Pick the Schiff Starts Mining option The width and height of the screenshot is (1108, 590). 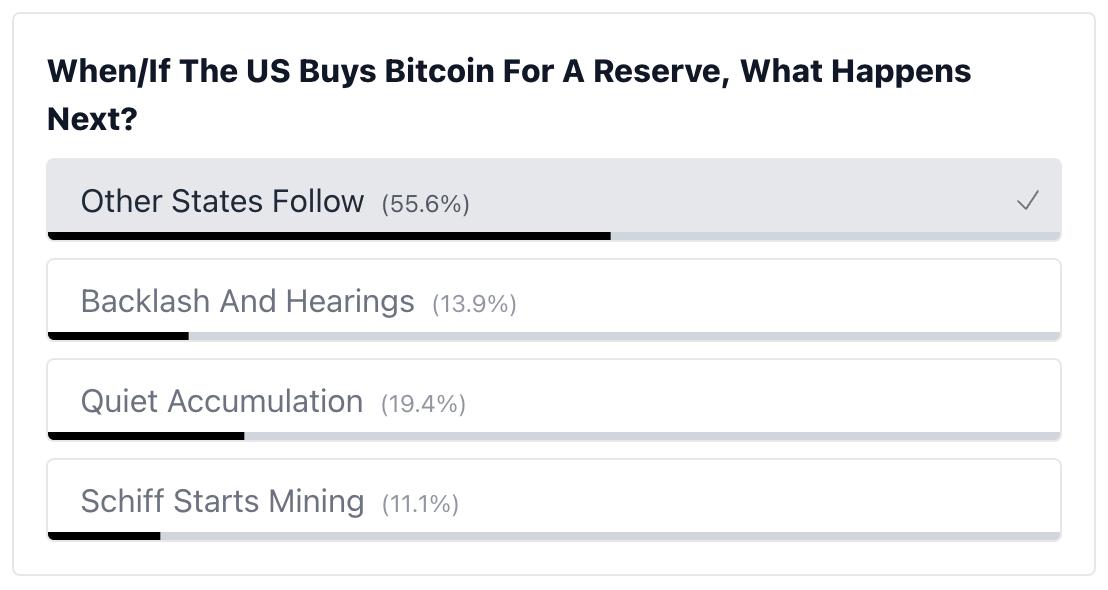click(554, 500)
